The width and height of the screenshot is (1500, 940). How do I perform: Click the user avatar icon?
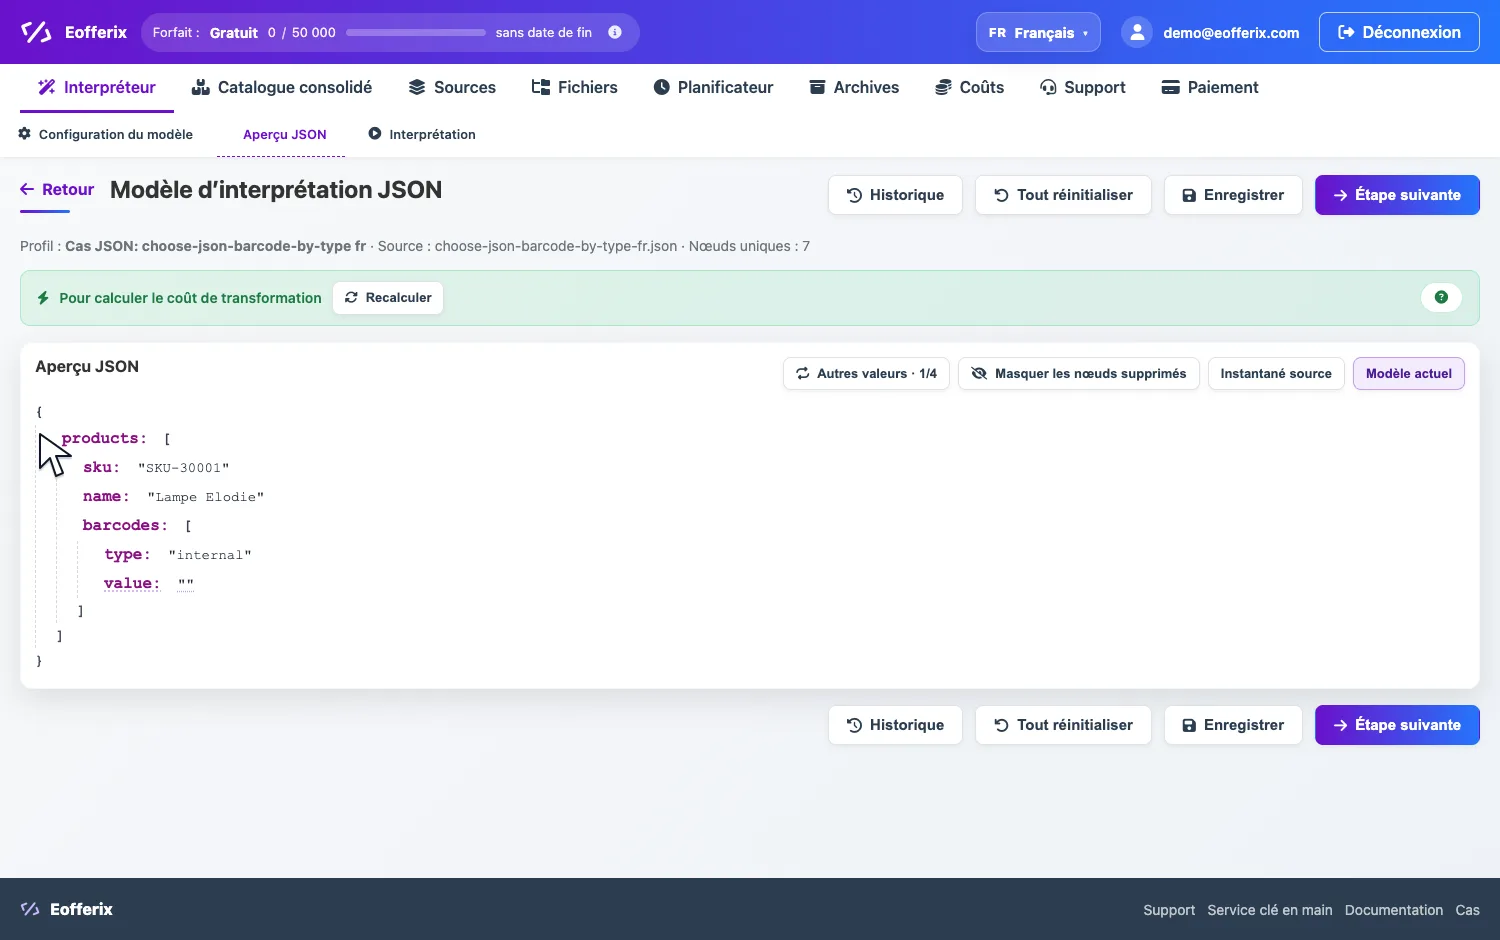(x=1137, y=32)
